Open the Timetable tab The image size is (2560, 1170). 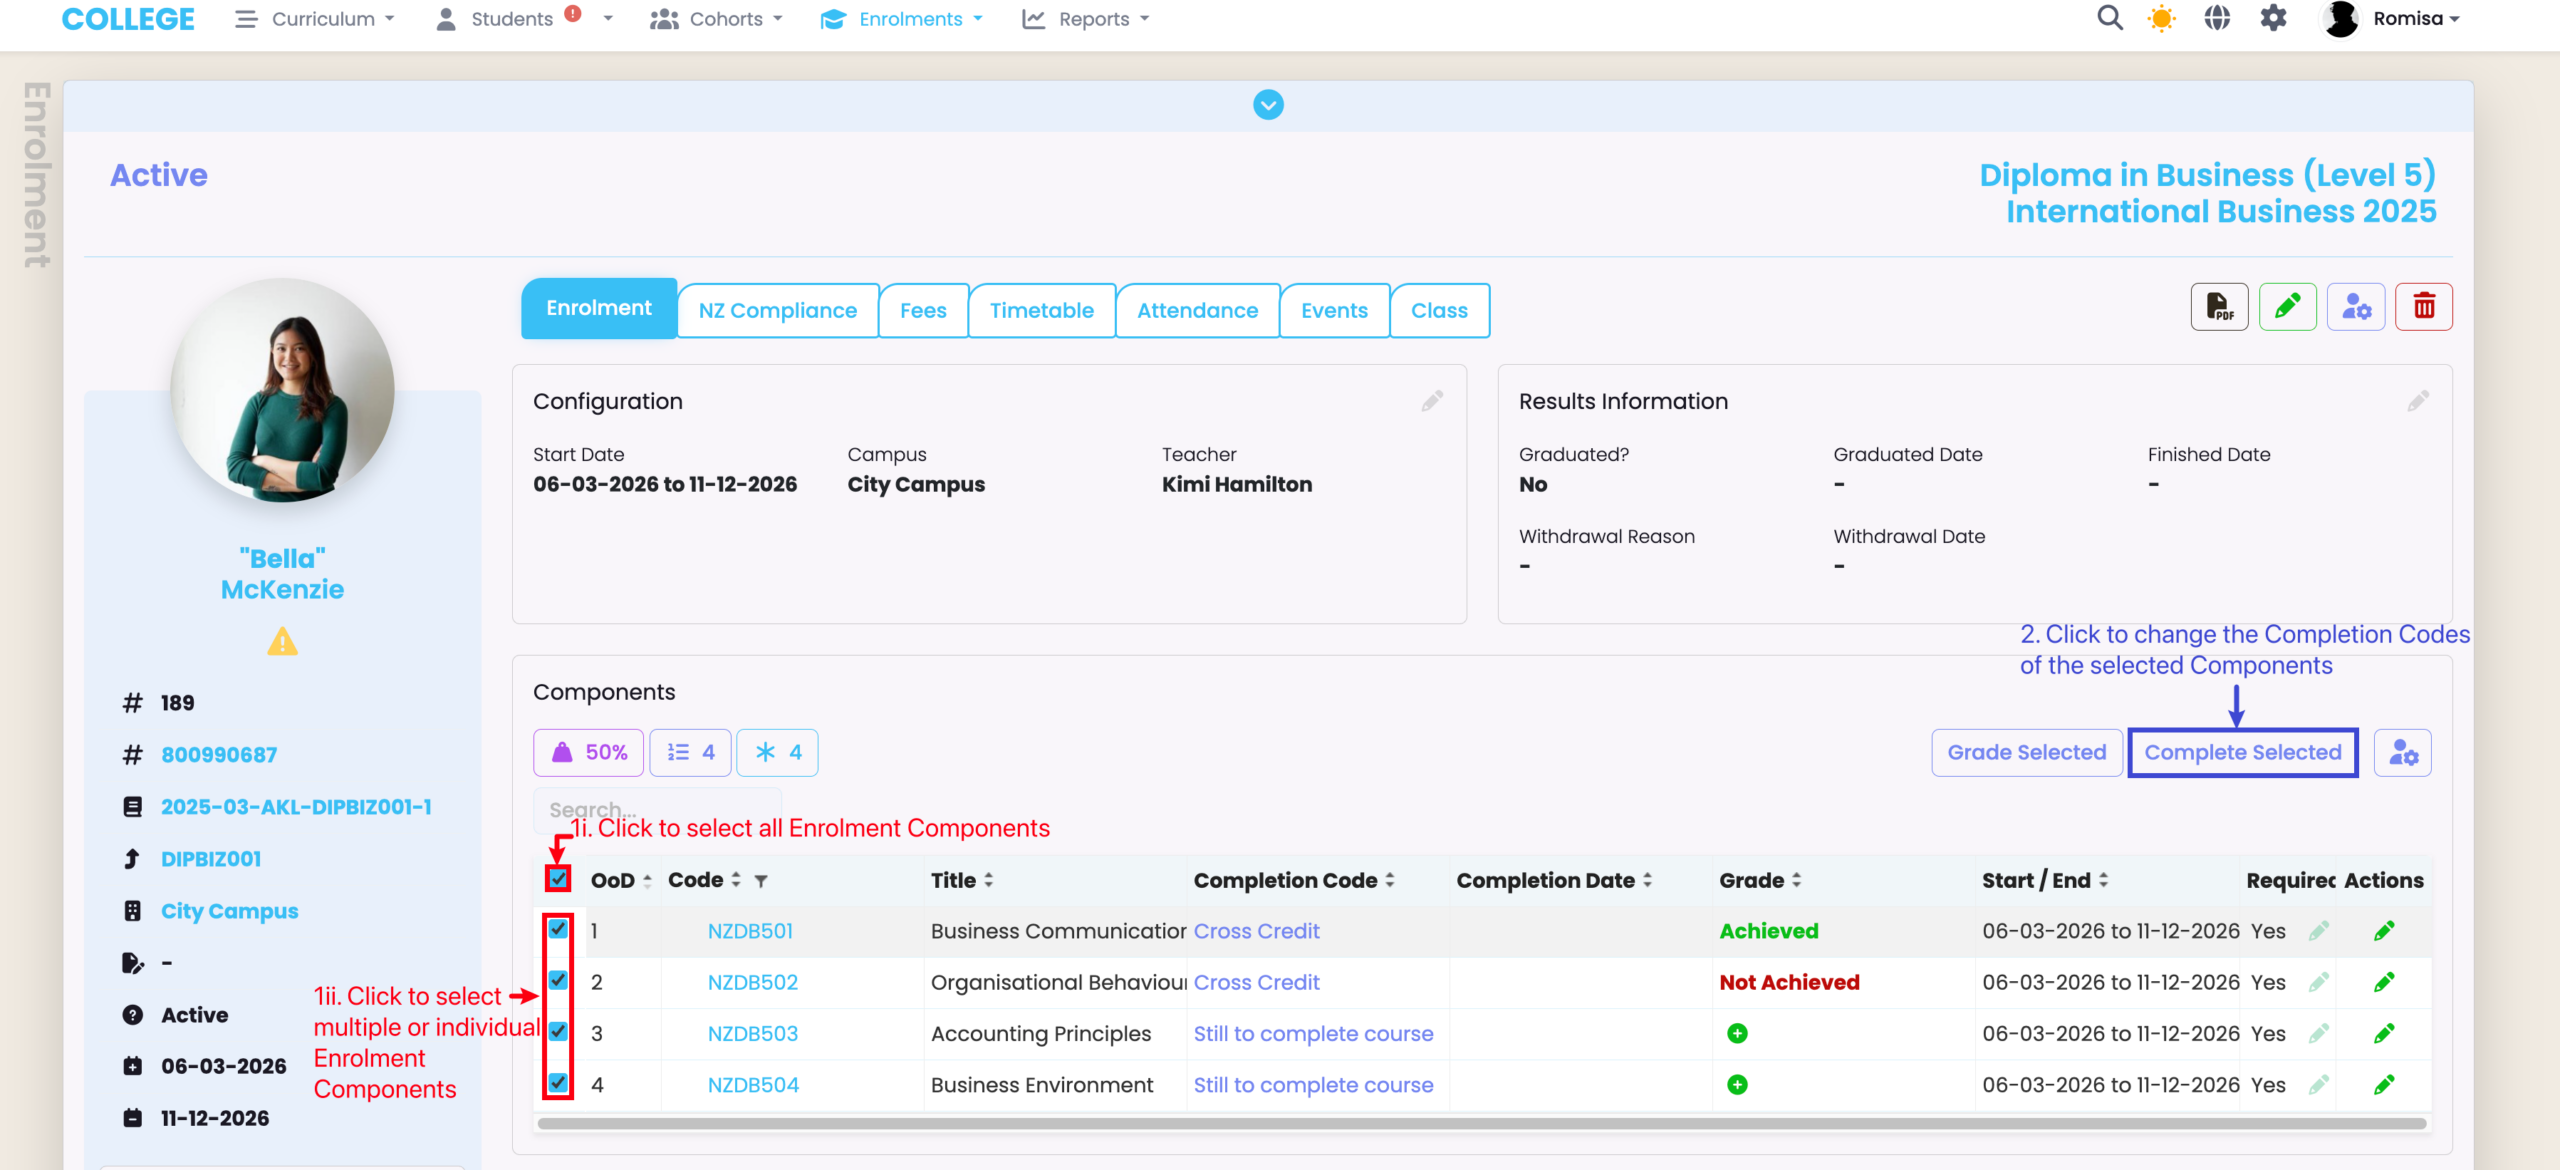[1041, 311]
